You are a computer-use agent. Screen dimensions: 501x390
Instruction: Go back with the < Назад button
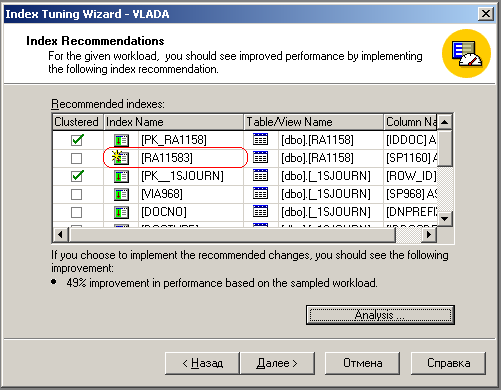pos(202,363)
